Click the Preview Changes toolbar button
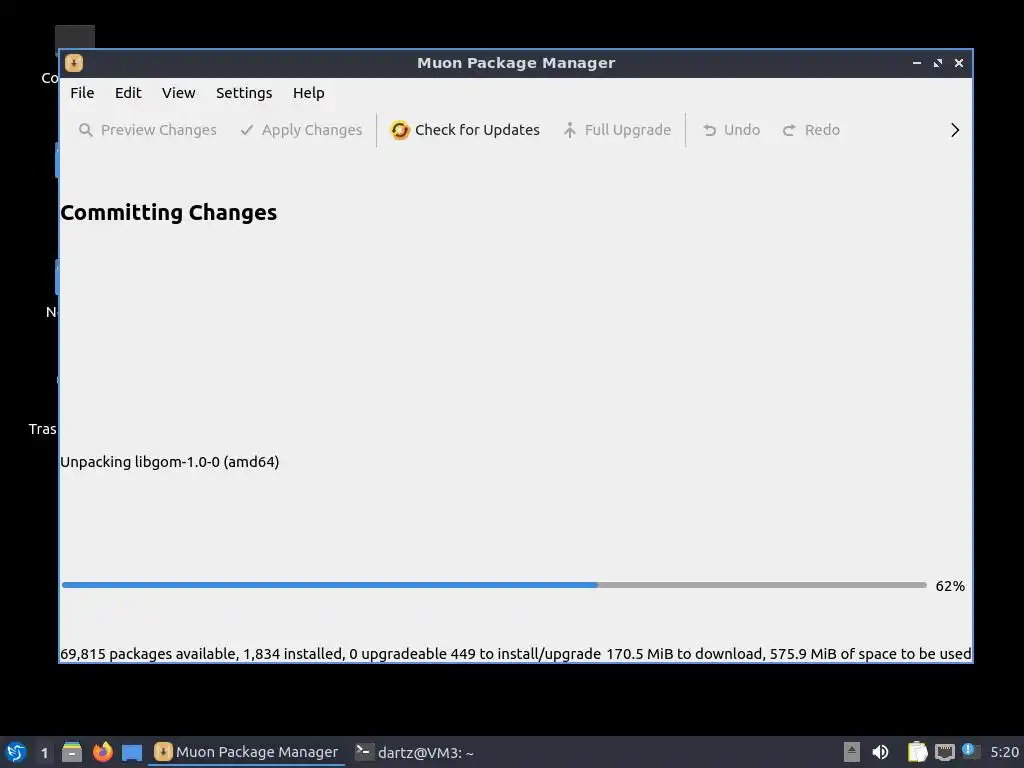This screenshot has width=1024, height=768. coord(148,130)
